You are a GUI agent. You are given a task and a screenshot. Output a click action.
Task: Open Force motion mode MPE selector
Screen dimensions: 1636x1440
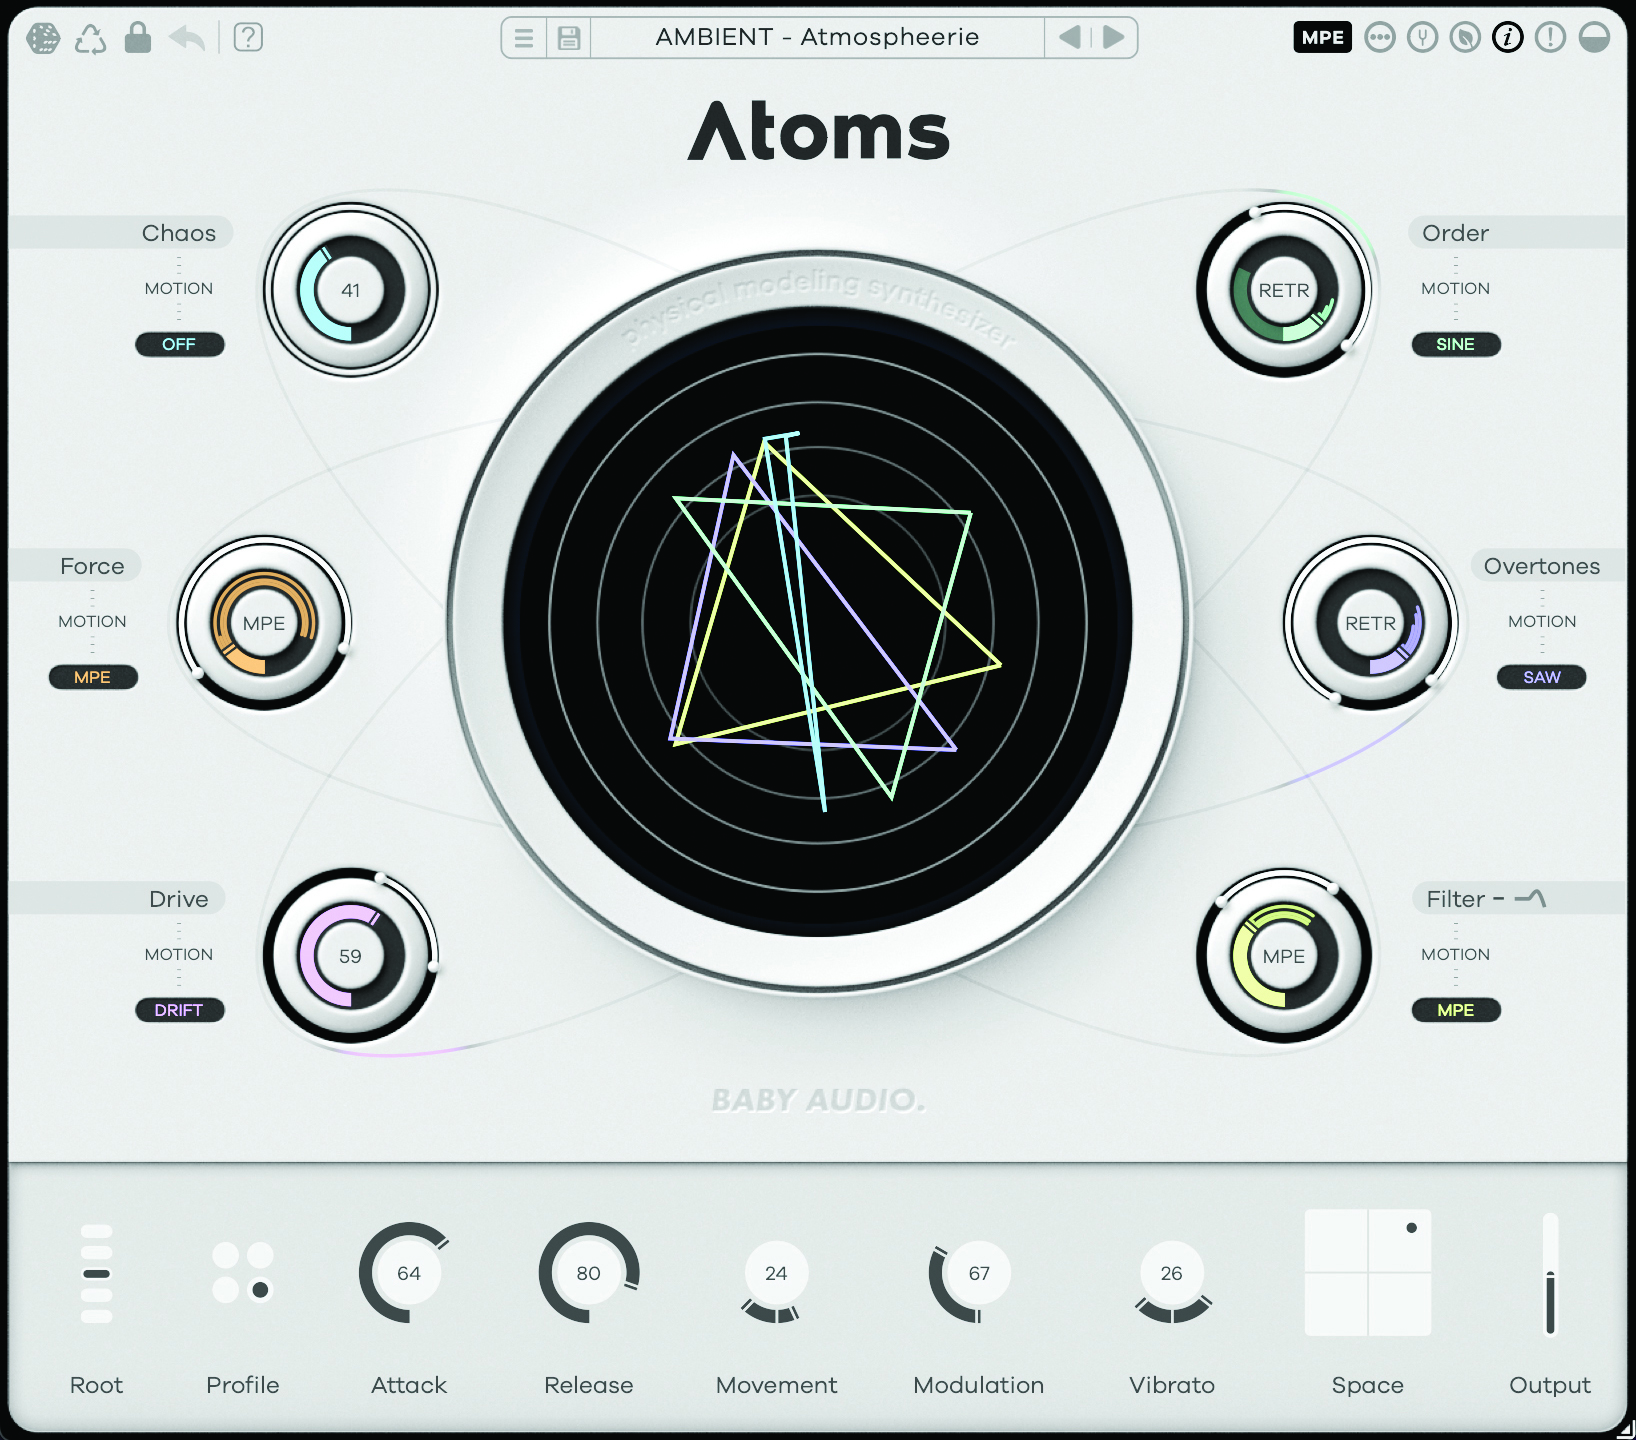pyautogui.click(x=93, y=677)
